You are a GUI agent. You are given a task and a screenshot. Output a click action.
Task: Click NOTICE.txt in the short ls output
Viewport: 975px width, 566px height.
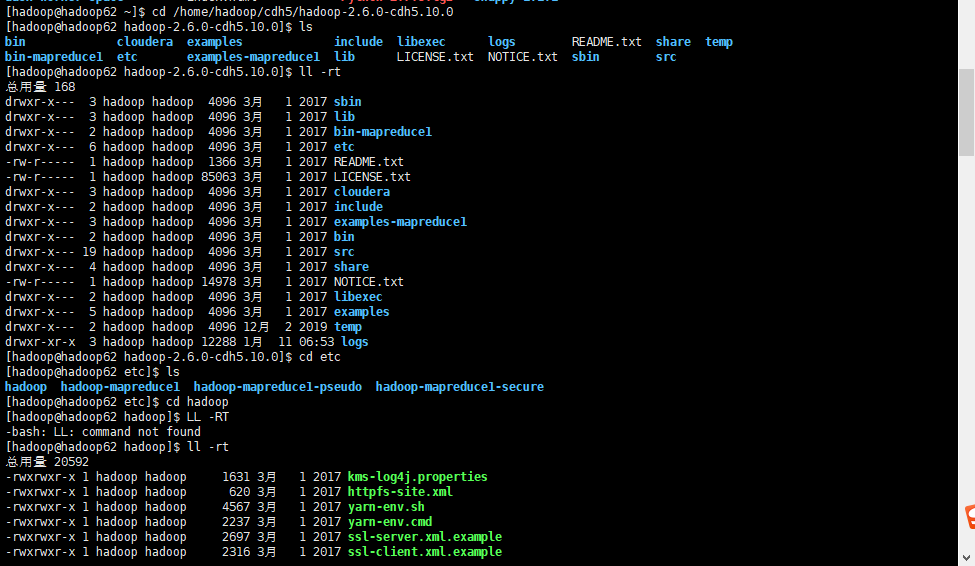tap(523, 57)
